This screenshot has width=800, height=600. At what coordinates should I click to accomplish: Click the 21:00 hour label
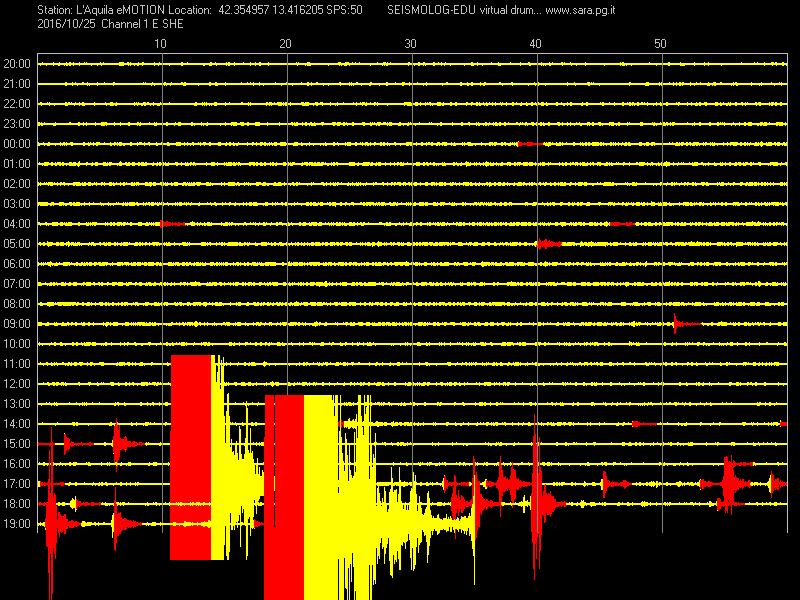click(17, 84)
